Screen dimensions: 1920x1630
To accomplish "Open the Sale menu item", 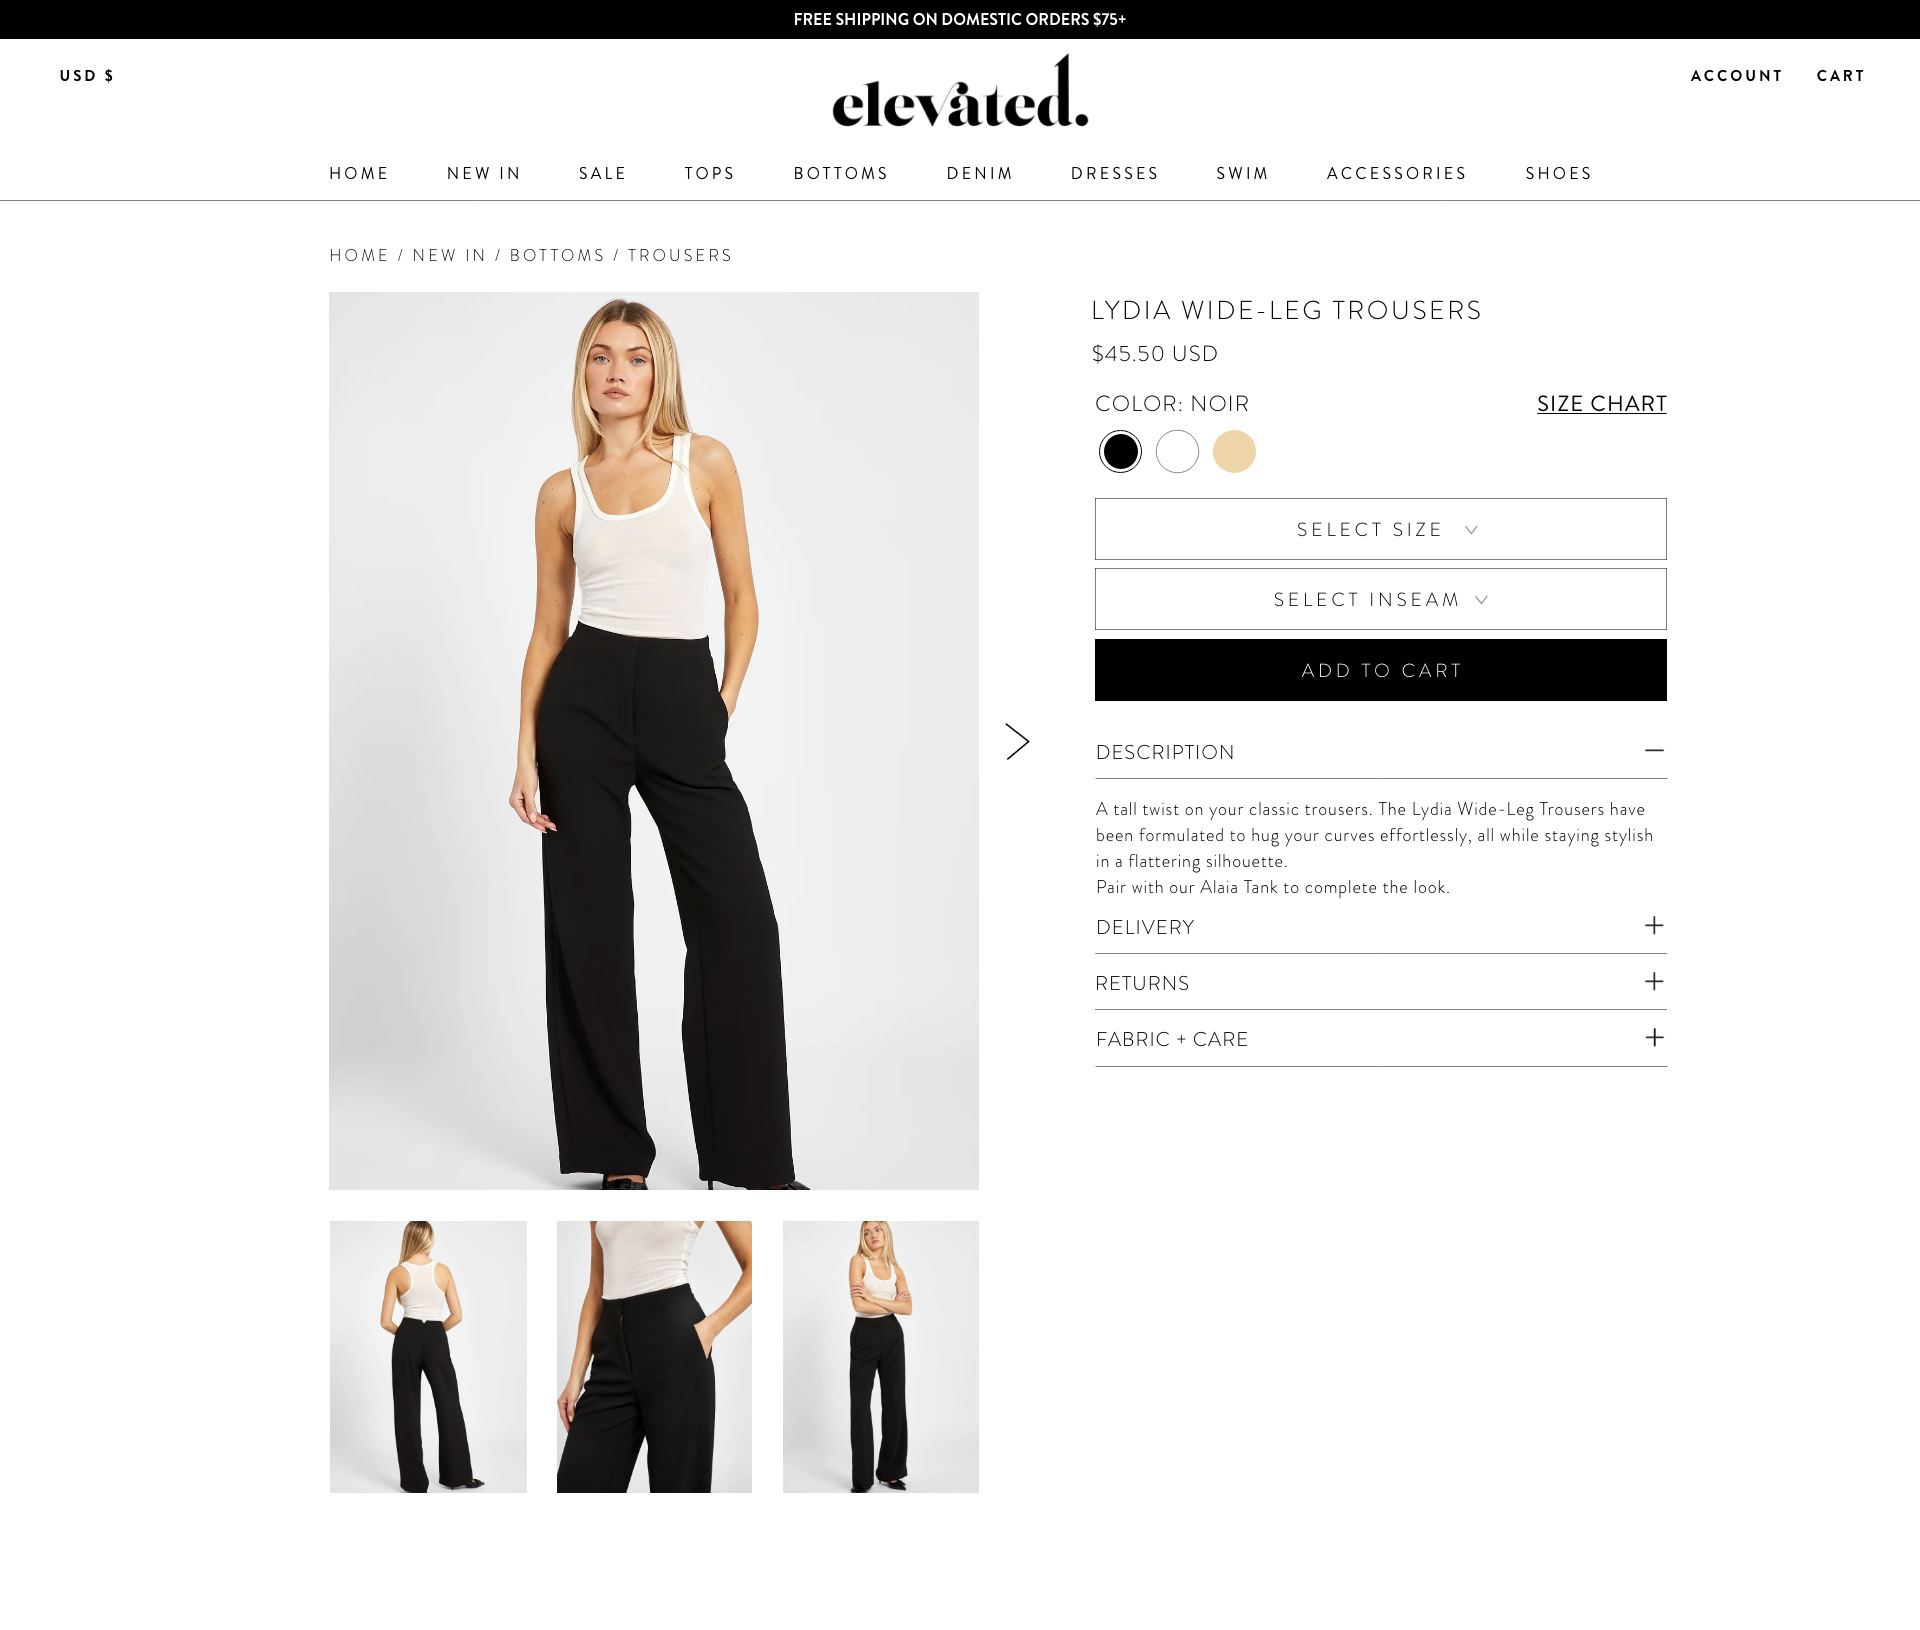I will 603,173.
